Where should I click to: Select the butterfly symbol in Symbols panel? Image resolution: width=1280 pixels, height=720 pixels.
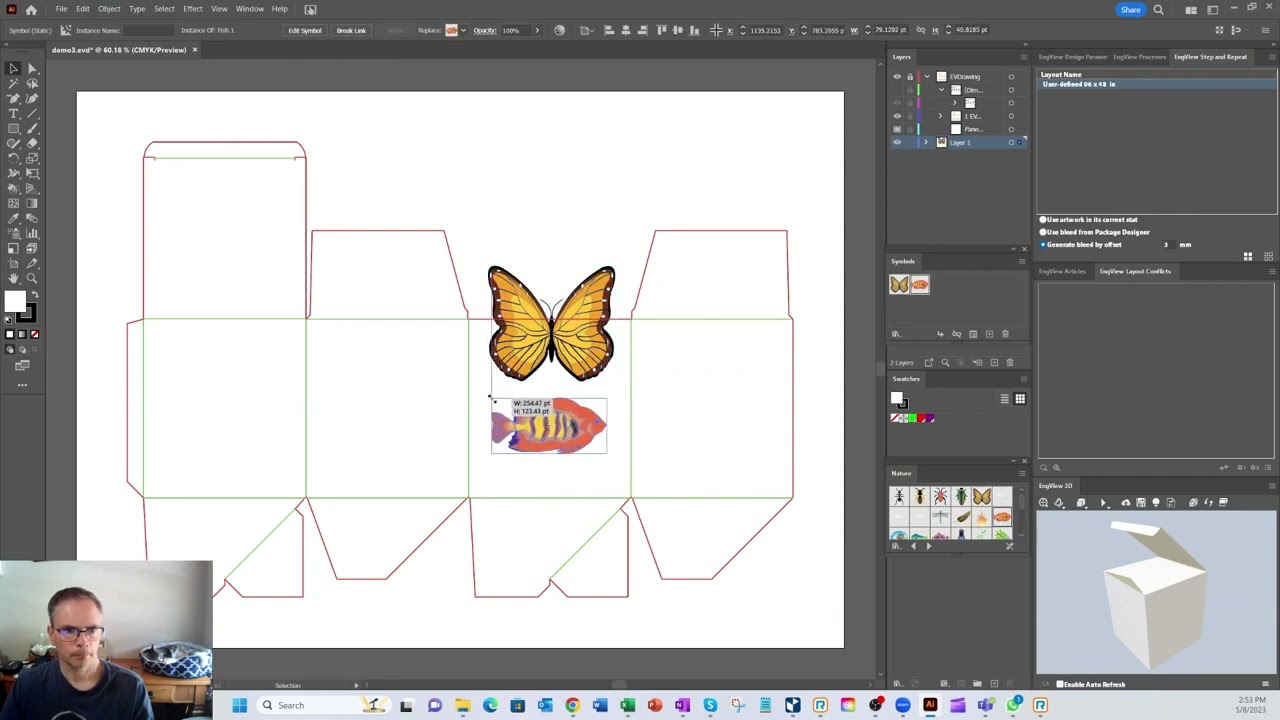point(899,285)
